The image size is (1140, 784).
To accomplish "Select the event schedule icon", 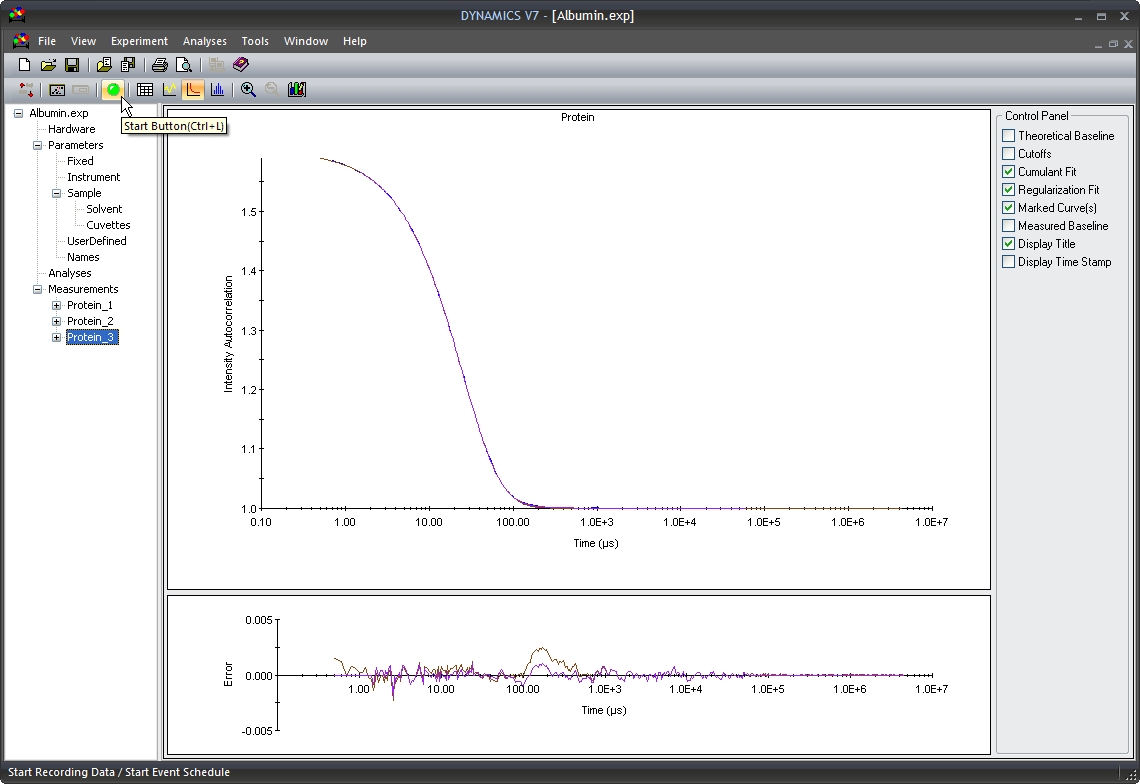I will tap(27, 89).
